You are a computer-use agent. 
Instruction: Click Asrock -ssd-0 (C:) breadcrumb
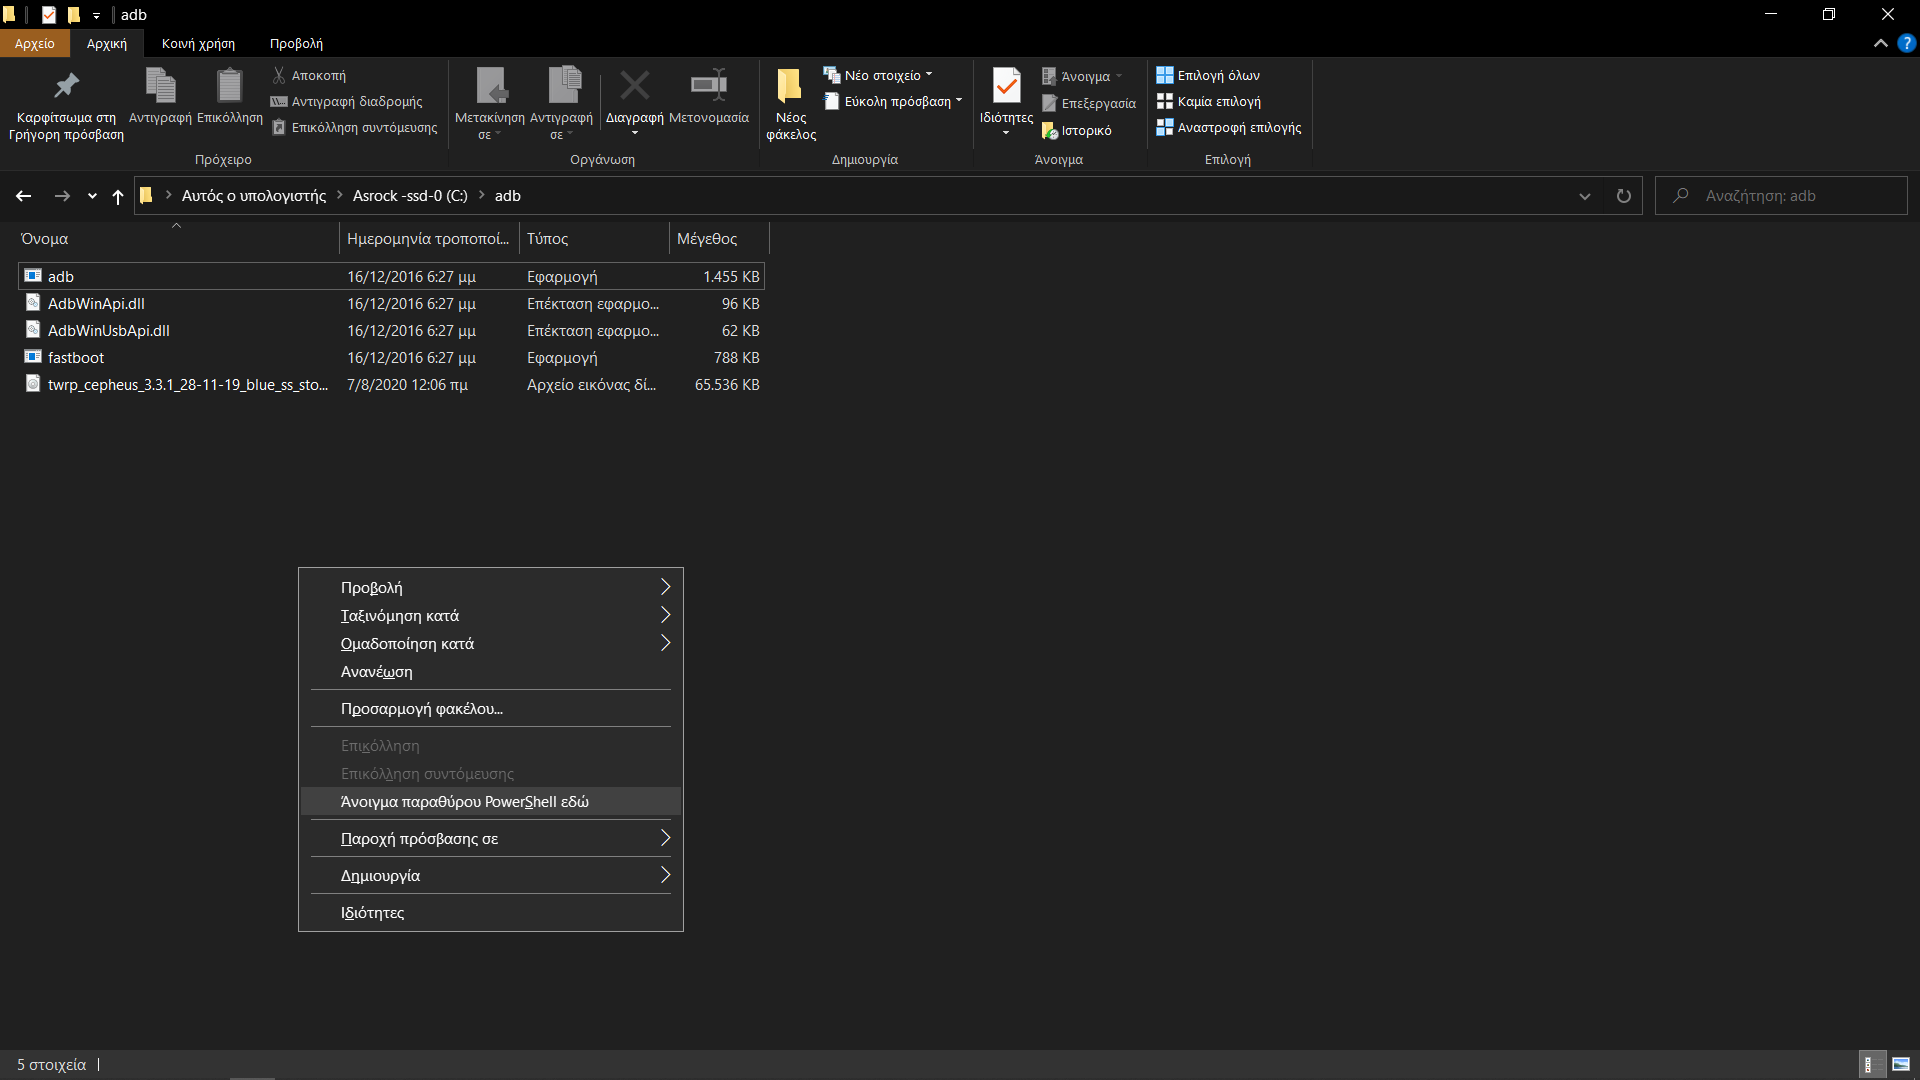point(410,196)
